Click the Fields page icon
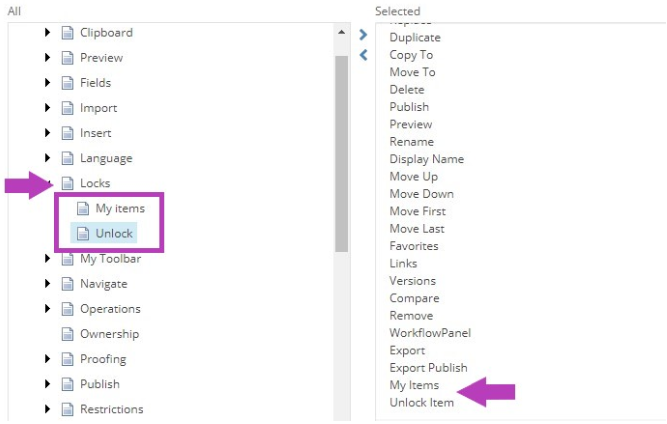The height and width of the screenshot is (424, 667). click(68, 83)
